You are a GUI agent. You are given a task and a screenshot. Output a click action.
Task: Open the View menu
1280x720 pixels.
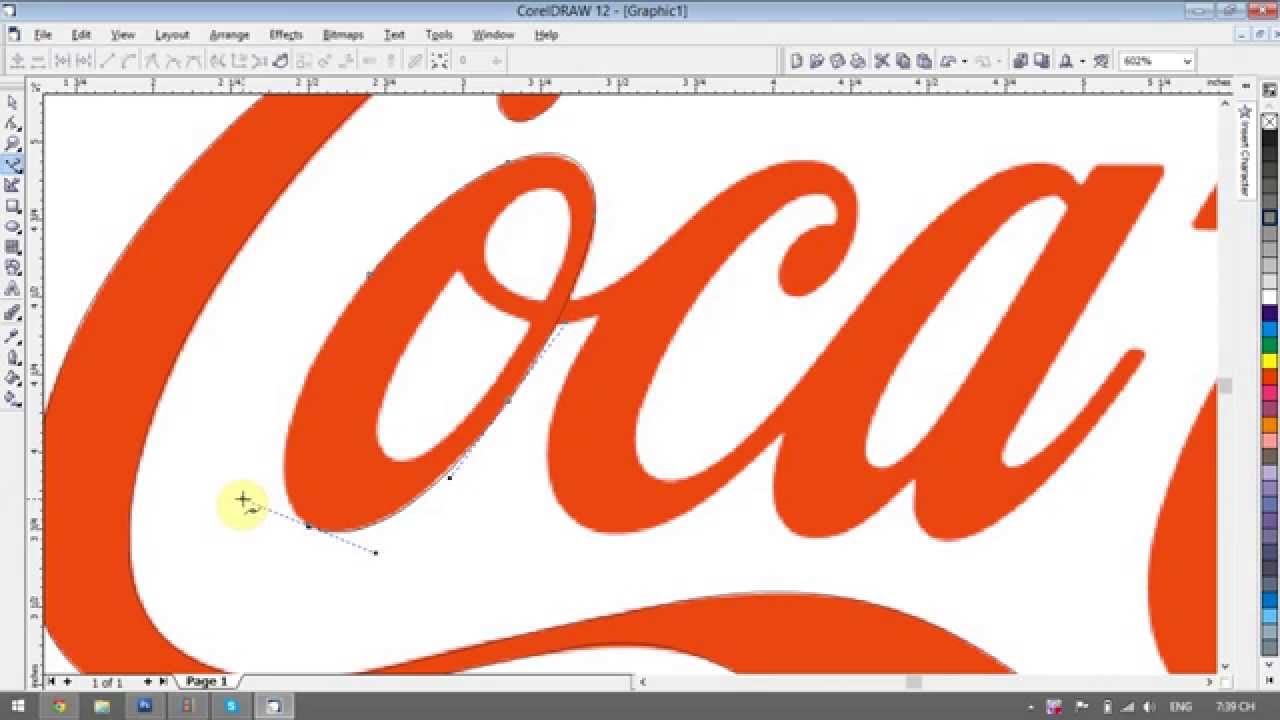point(122,34)
